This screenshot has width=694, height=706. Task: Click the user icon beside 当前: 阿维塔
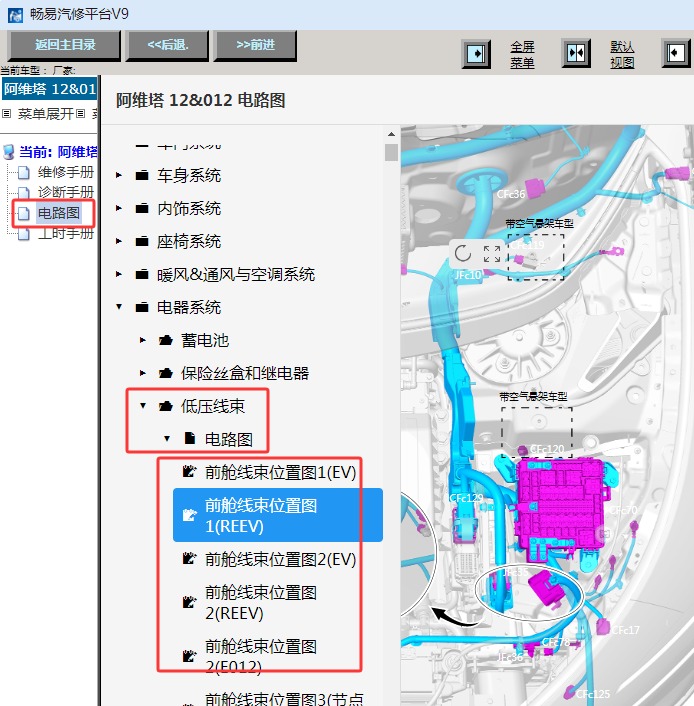(x=9, y=152)
